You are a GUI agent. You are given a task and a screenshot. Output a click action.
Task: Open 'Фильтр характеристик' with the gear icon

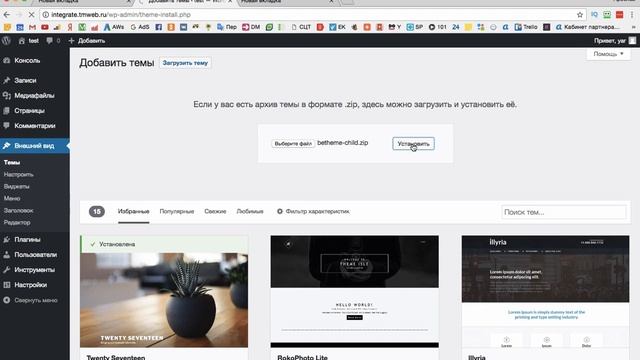pyautogui.click(x=313, y=211)
